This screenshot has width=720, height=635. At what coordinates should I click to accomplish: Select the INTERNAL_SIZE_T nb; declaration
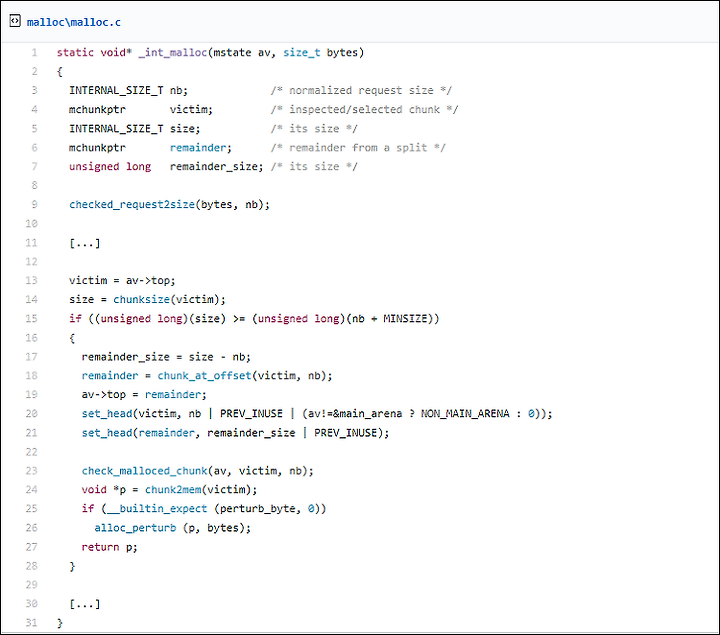click(x=129, y=90)
